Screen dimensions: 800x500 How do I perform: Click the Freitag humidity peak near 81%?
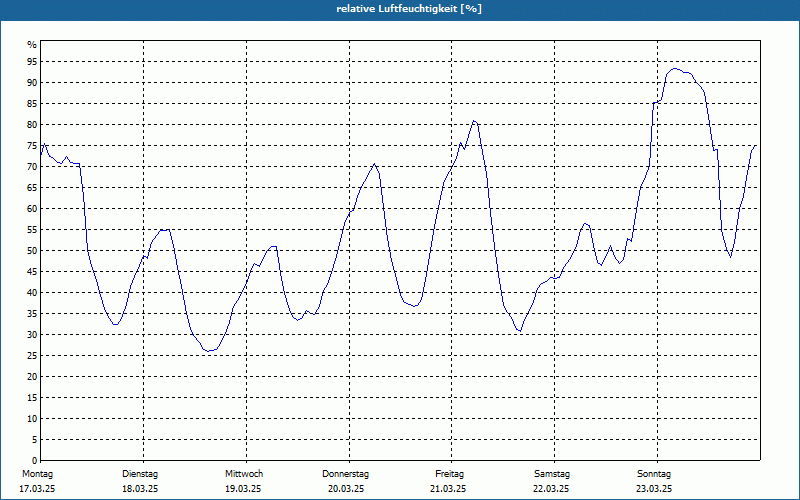coord(474,121)
